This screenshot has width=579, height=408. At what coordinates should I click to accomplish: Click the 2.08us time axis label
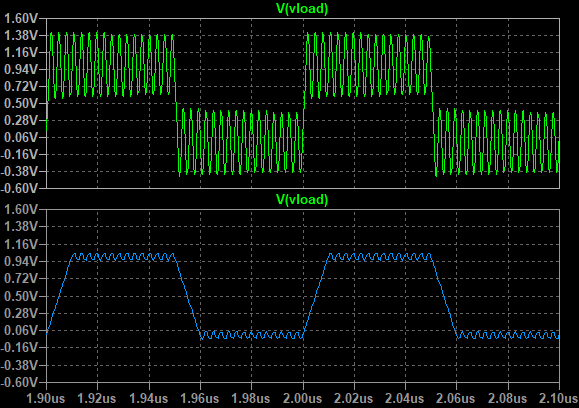tap(508, 398)
